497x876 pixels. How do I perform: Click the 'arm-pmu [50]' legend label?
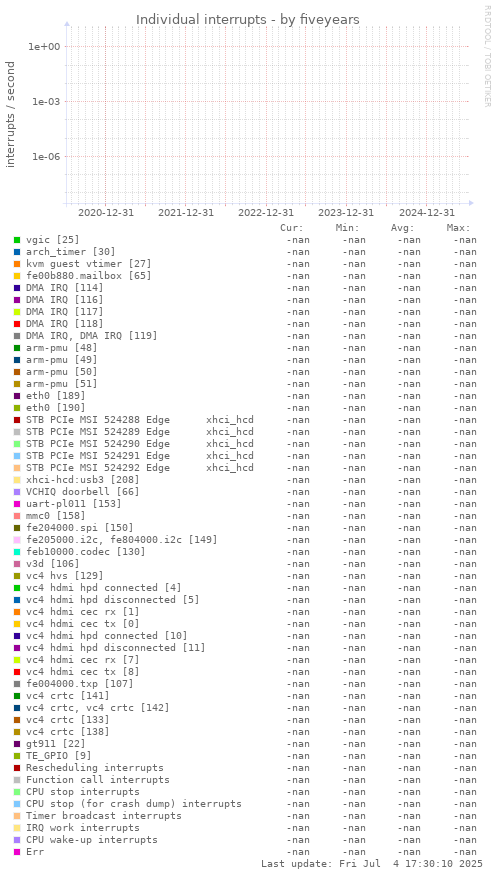61,372
